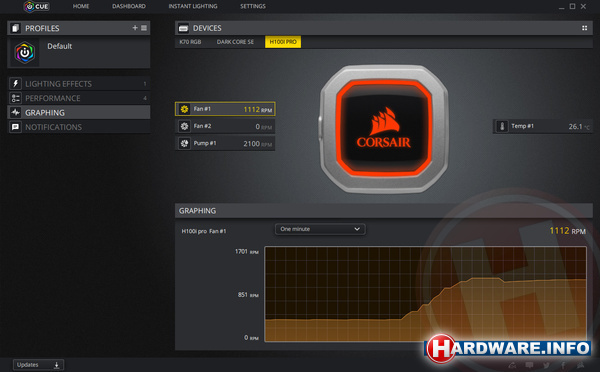Viewport: 600px width, 372px height.
Task: Click the Corsair H100i Pro cooler image
Action: pyautogui.click(x=384, y=129)
